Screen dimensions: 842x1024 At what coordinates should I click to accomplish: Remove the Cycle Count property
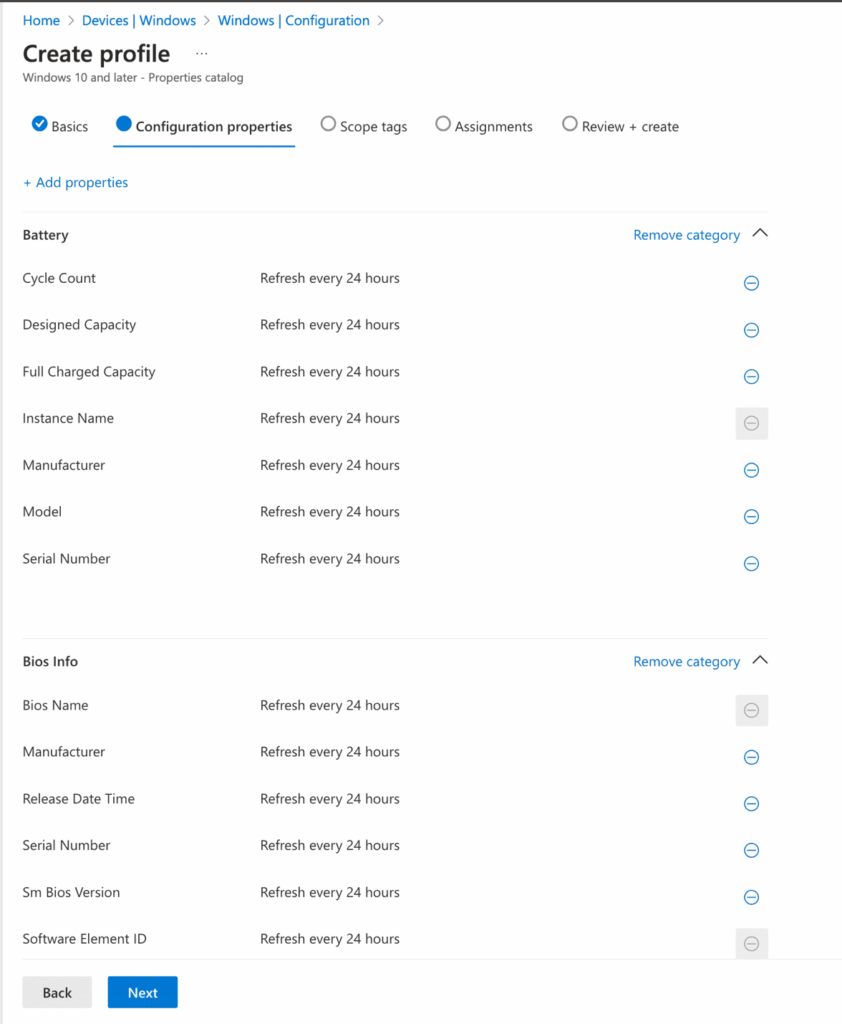tap(751, 283)
